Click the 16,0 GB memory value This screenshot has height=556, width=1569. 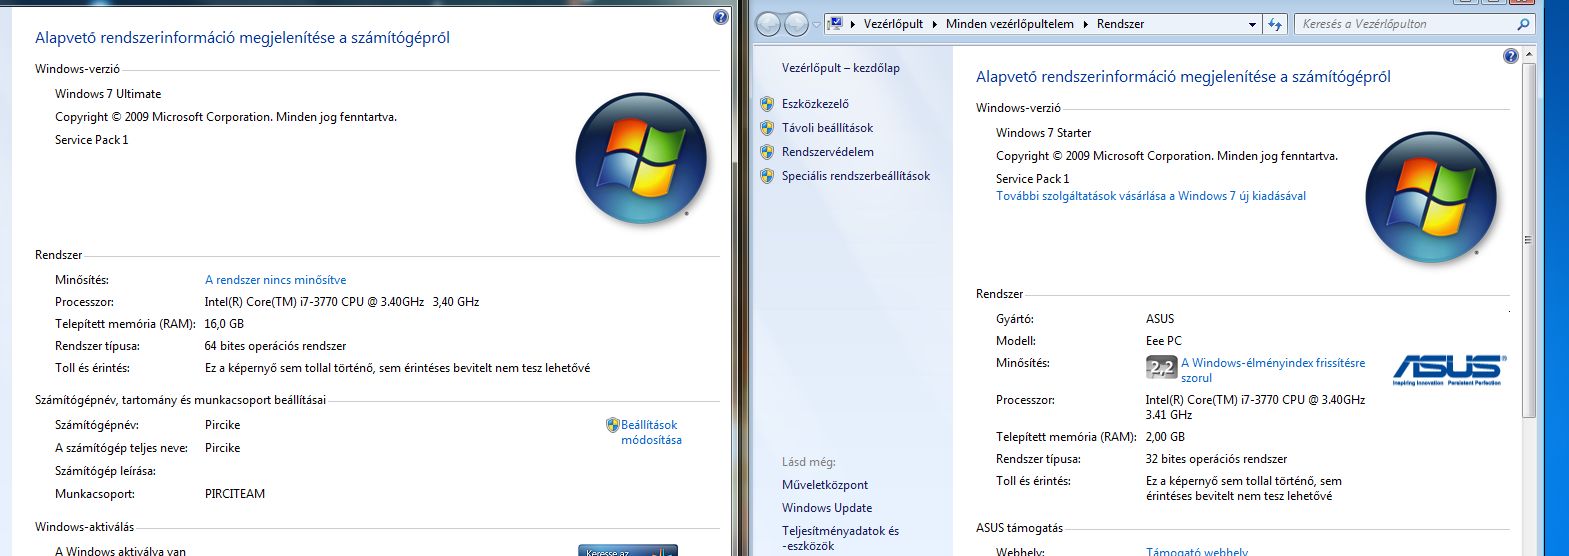click(224, 324)
